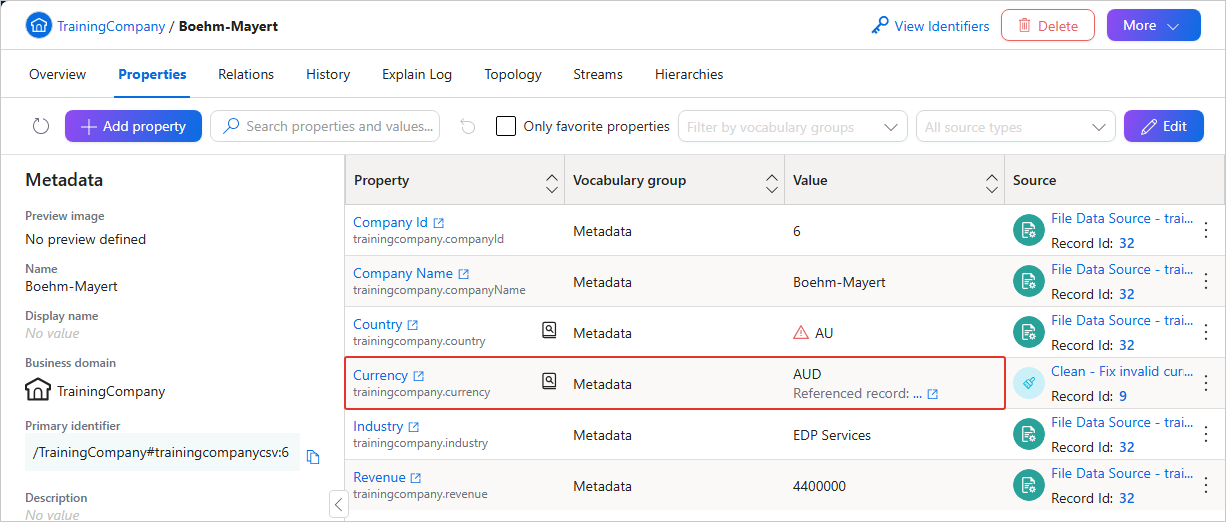Open the external link icon next to Country

[x=413, y=325]
